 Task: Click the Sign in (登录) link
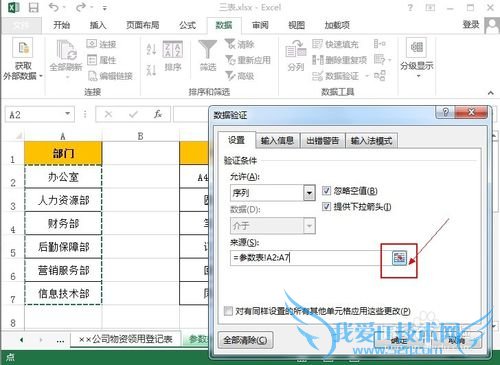coord(471,25)
